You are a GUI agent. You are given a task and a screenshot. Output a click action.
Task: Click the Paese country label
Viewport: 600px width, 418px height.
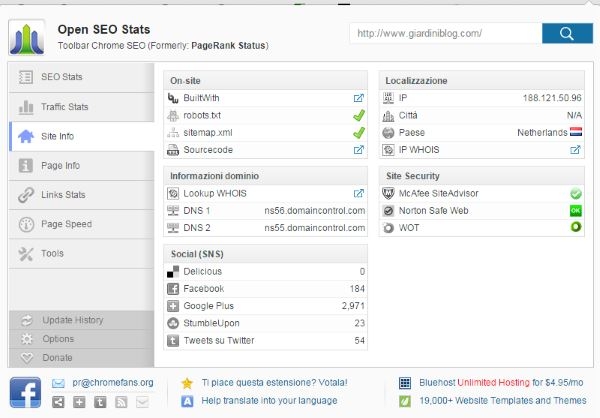(412, 132)
